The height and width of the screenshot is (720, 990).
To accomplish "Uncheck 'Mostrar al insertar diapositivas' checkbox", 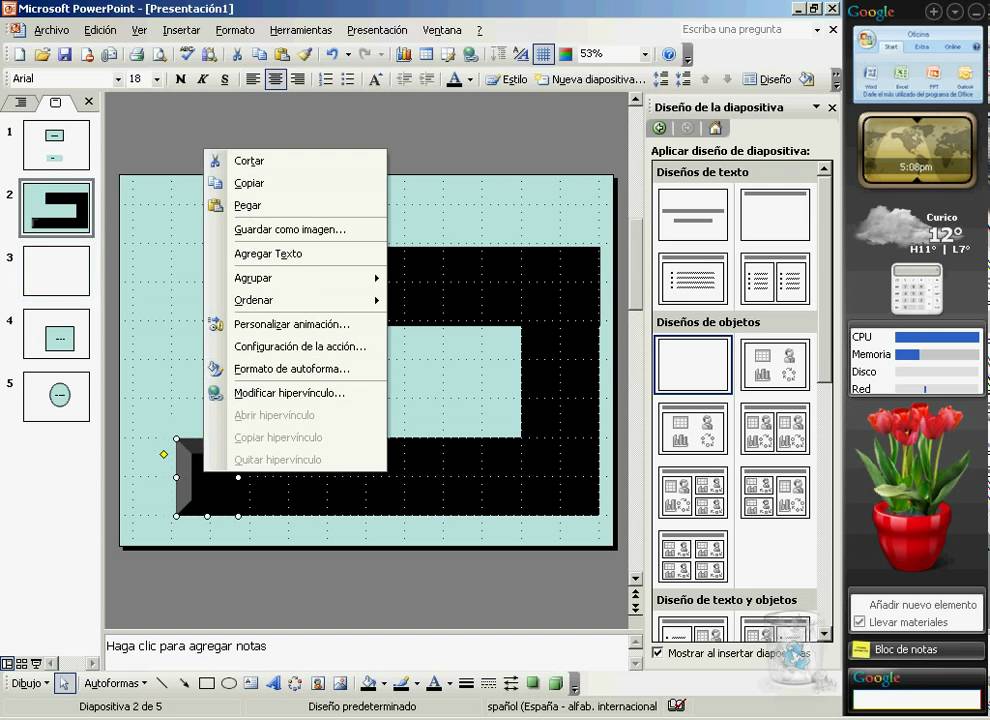I will (x=657, y=653).
